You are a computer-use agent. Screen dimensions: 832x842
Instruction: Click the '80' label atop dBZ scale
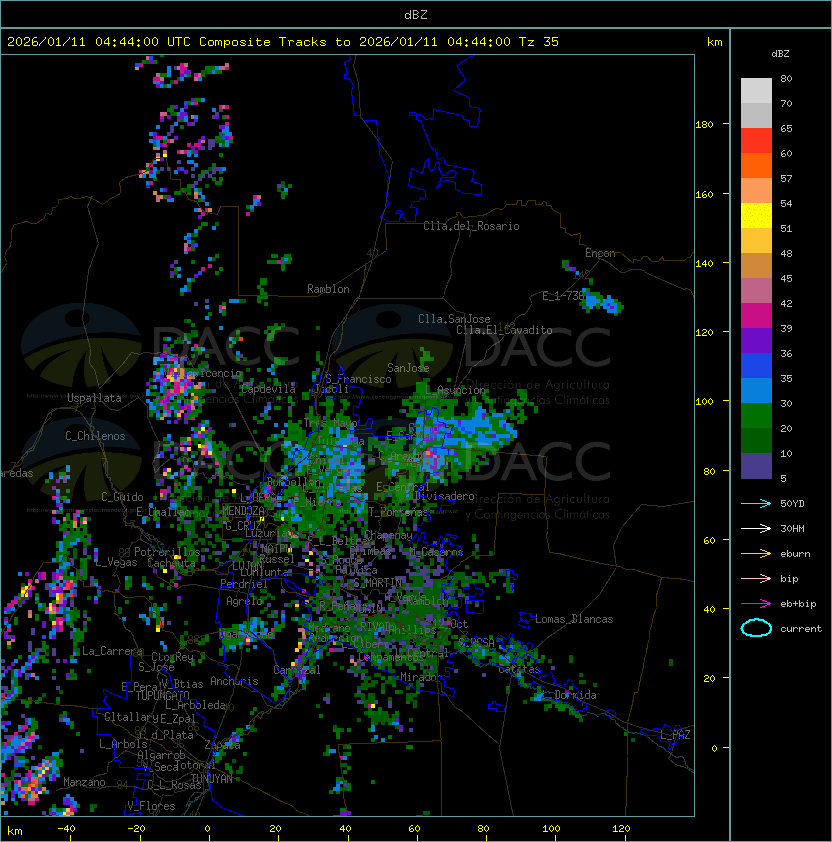click(786, 78)
